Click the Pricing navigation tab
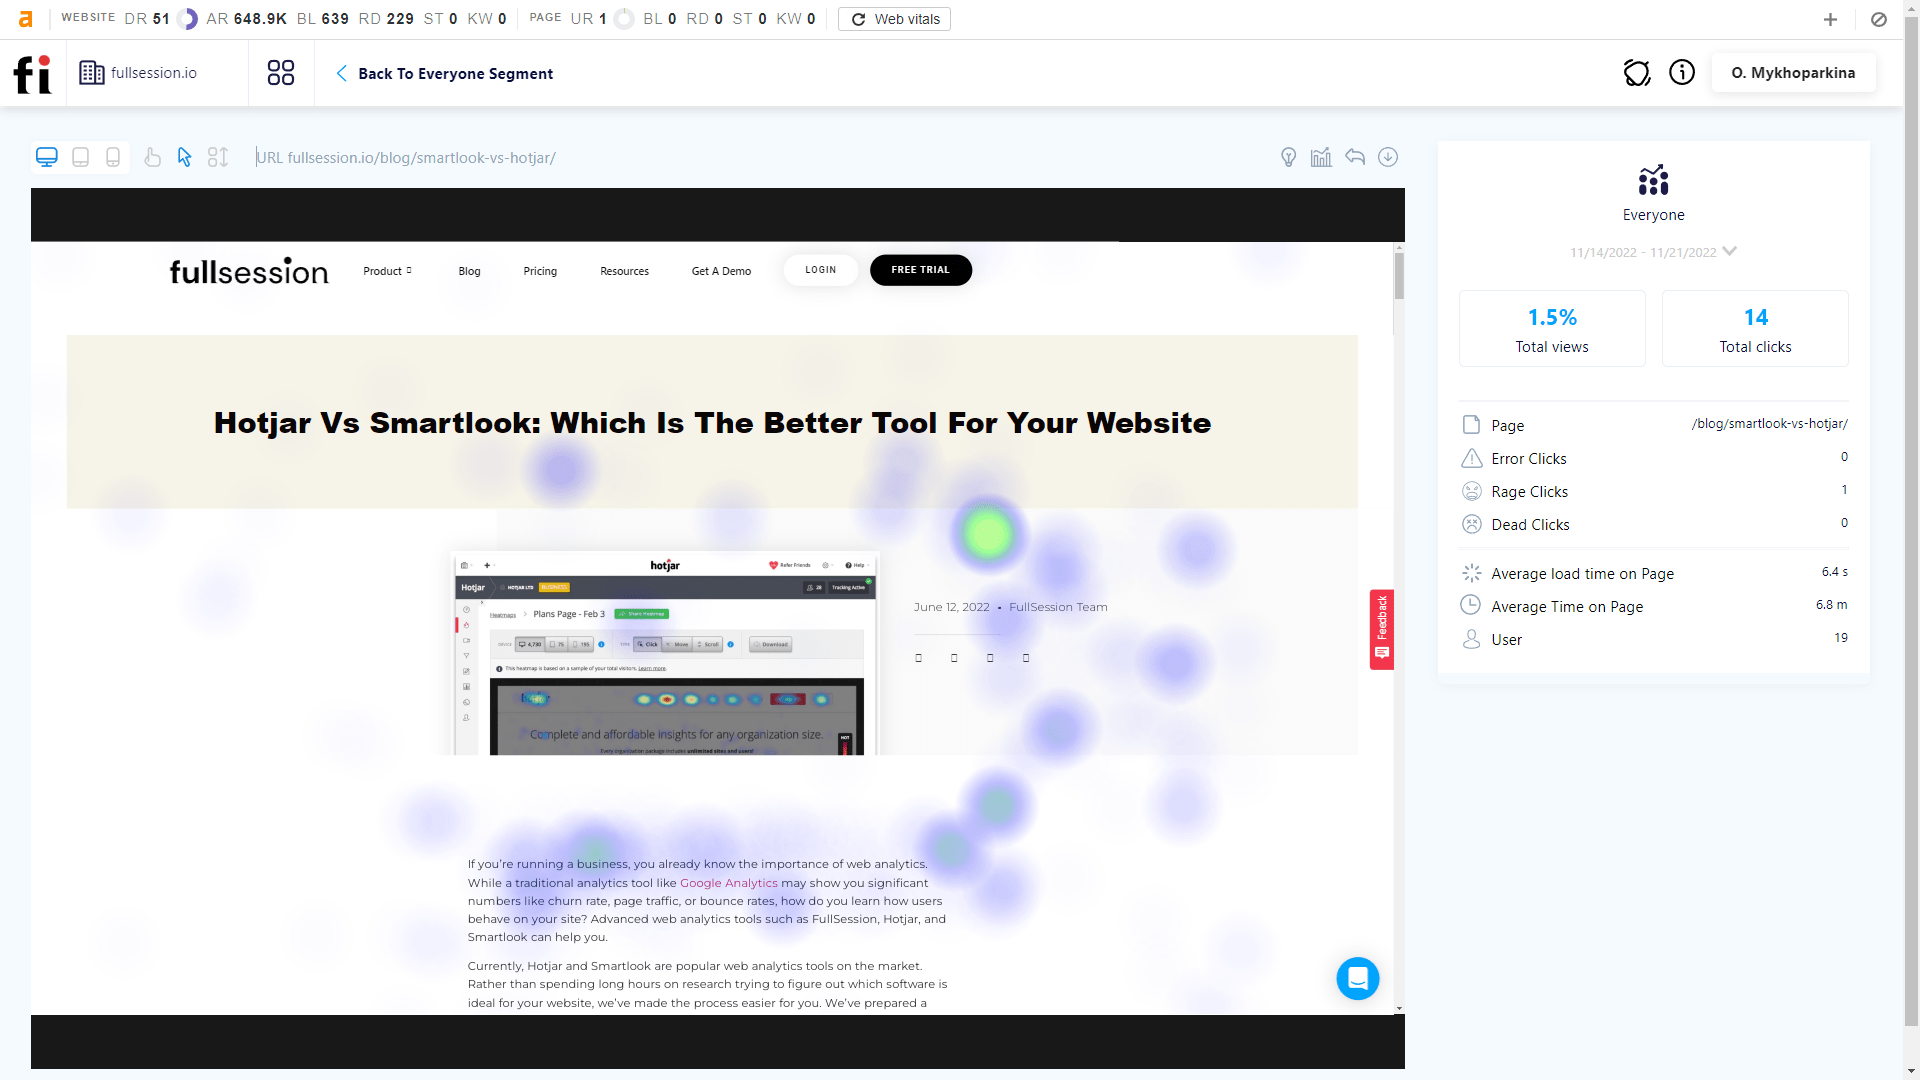Image resolution: width=1920 pixels, height=1080 pixels. [x=541, y=270]
